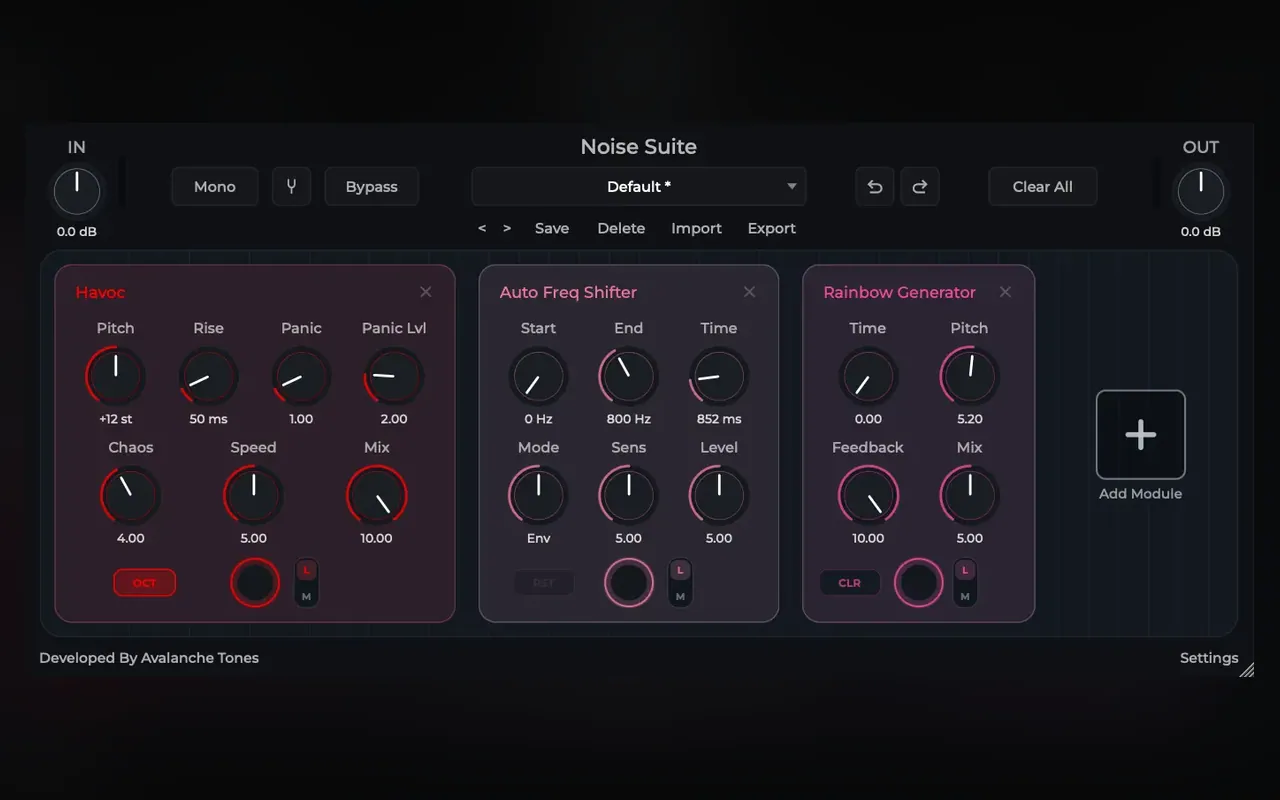Viewport: 1280px width, 800px height.
Task: Click the undo arrow icon
Action: (874, 186)
